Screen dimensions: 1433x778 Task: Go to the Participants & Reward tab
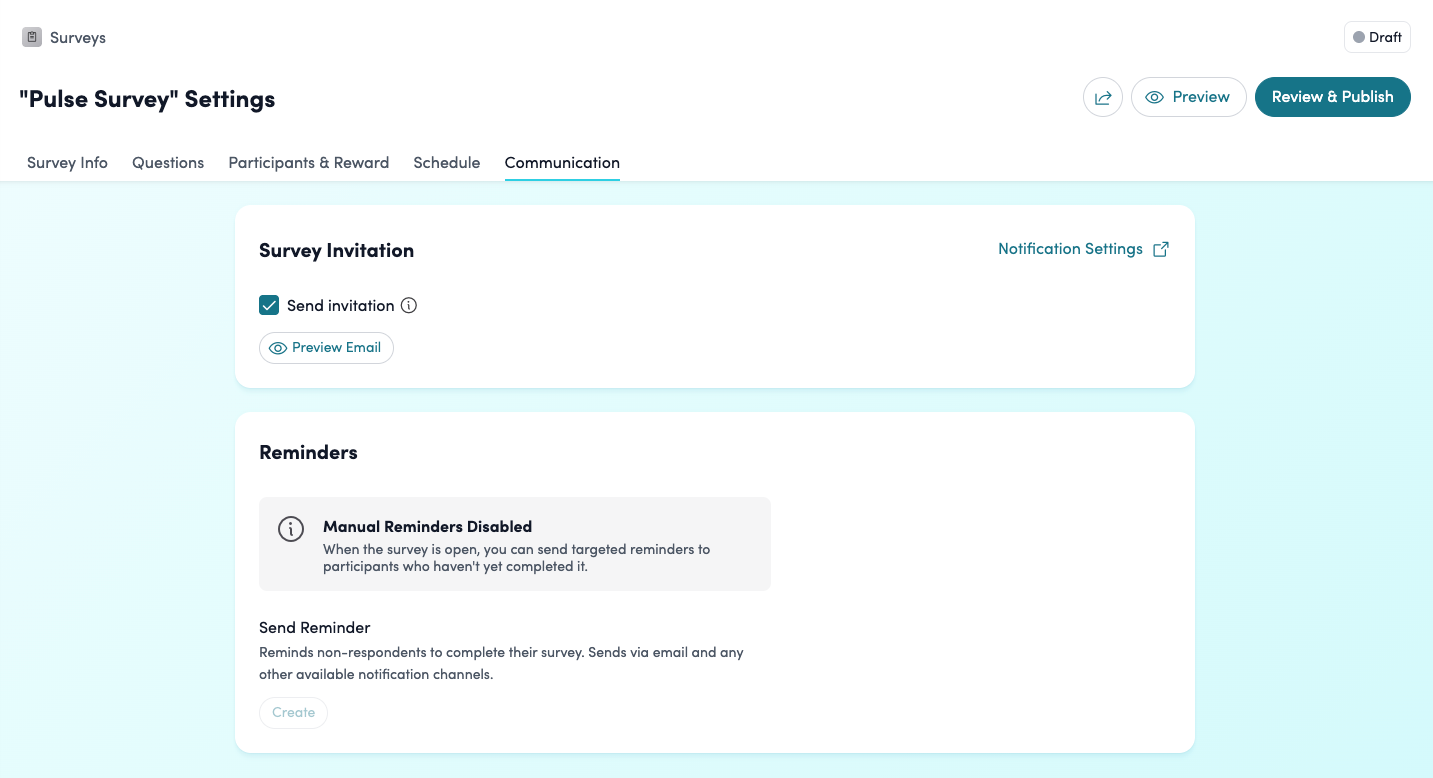click(x=308, y=163)
